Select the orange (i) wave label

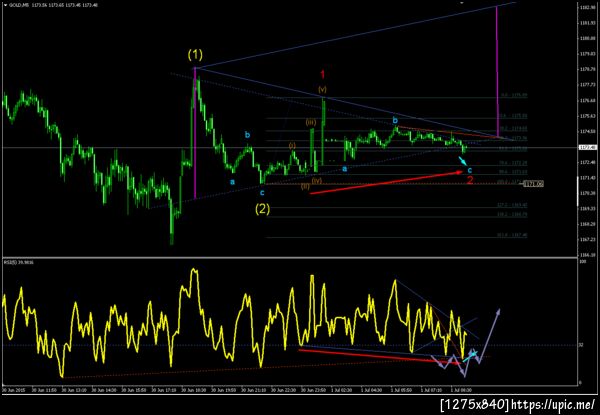point(292,146)
